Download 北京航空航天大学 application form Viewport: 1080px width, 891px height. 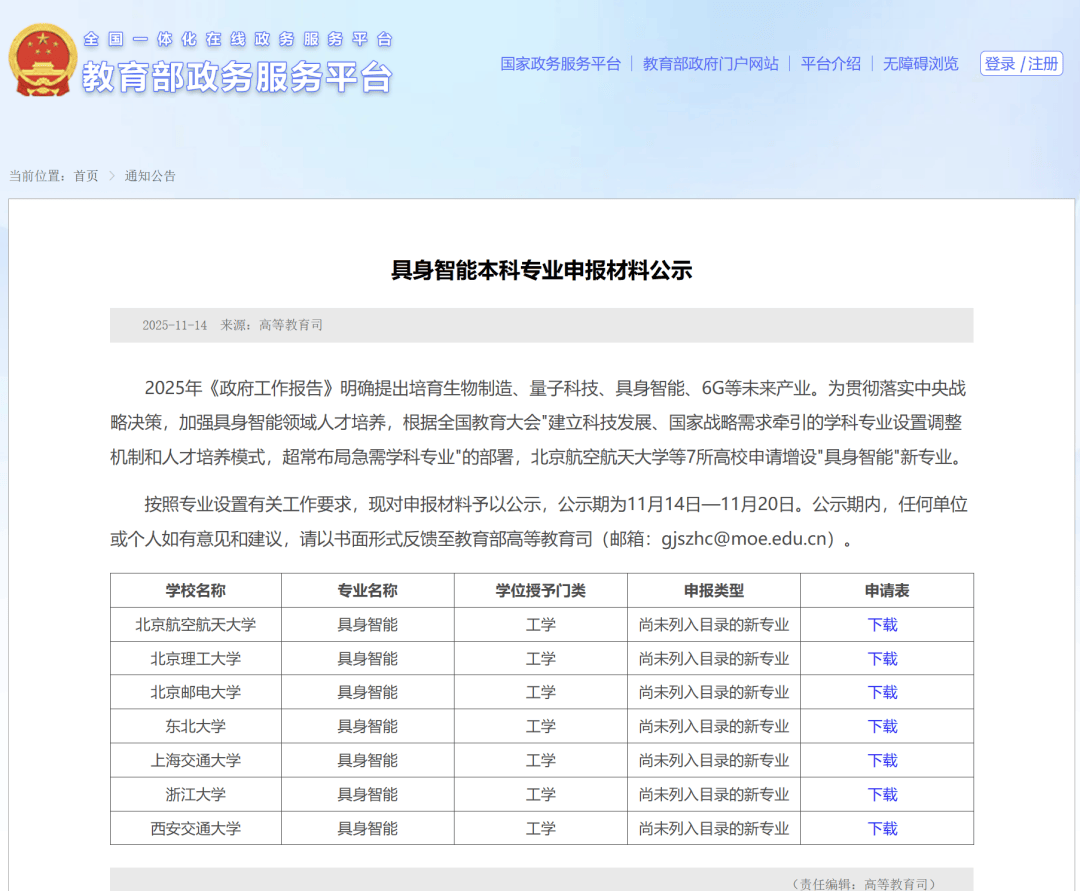tap(882, 625)
